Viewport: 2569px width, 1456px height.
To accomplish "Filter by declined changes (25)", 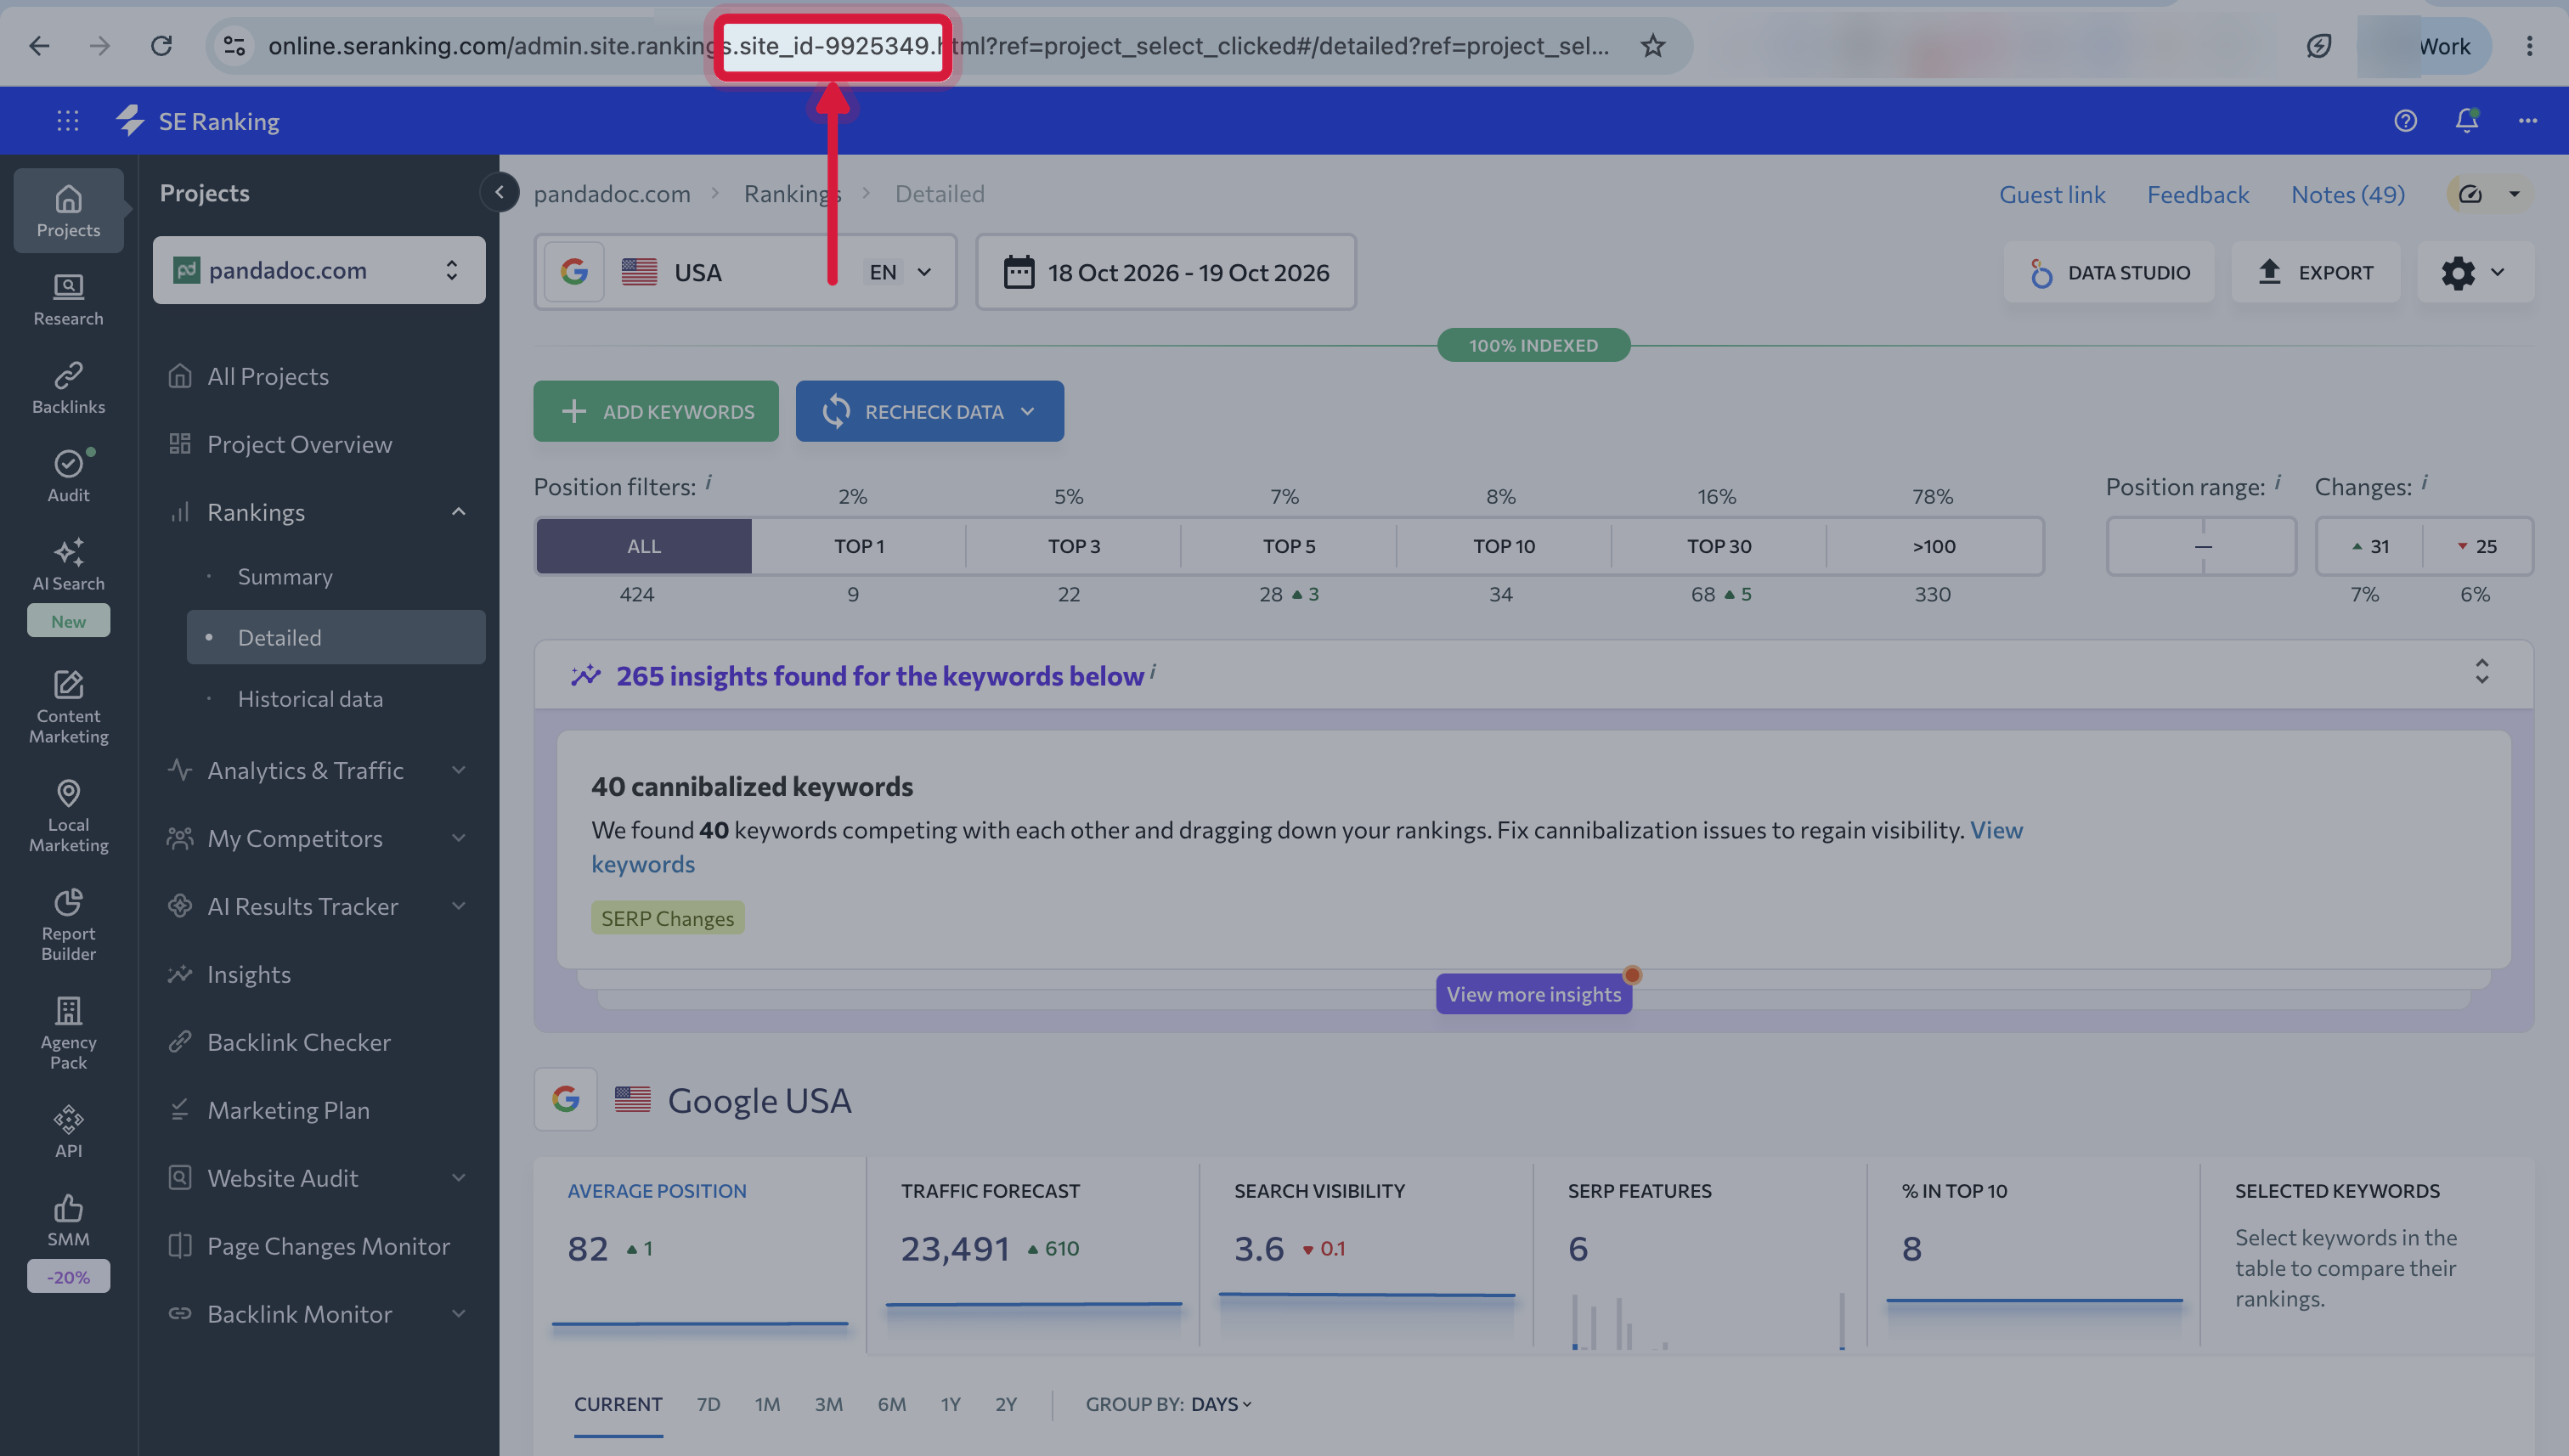I will (2477, 546).
